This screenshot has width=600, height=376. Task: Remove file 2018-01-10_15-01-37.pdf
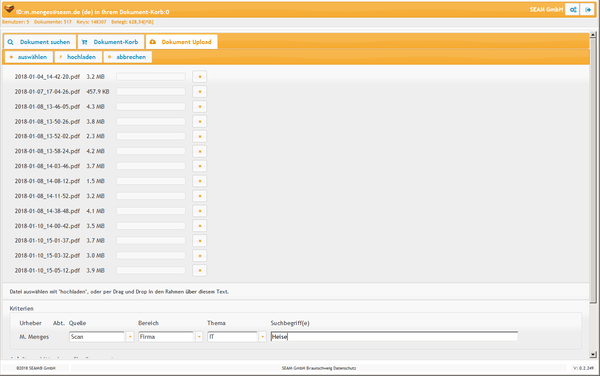(x=199, y=241)
